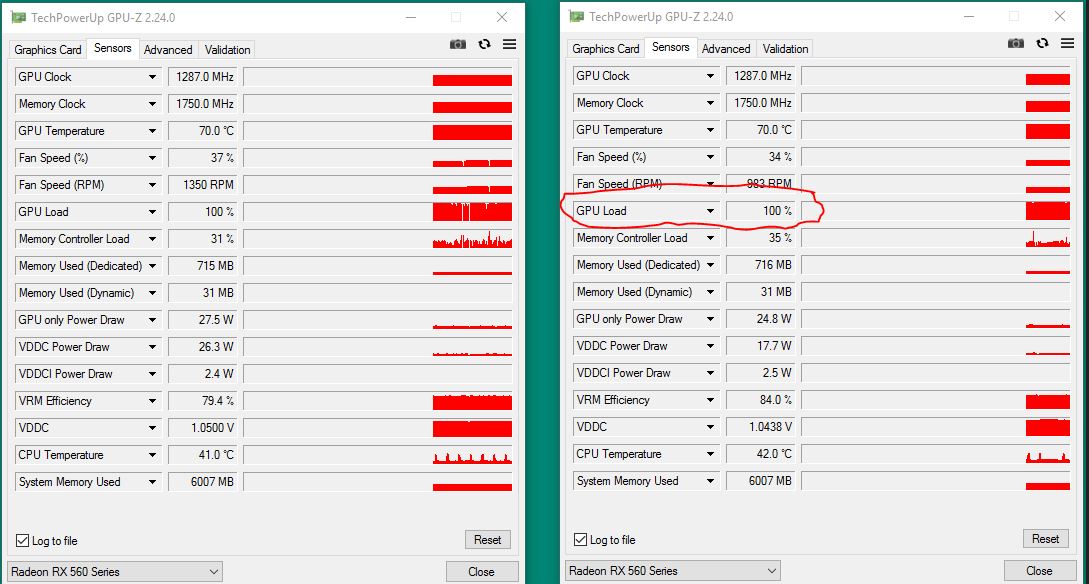Click the GPU-Z app icon in left title bar

point(18,17)
